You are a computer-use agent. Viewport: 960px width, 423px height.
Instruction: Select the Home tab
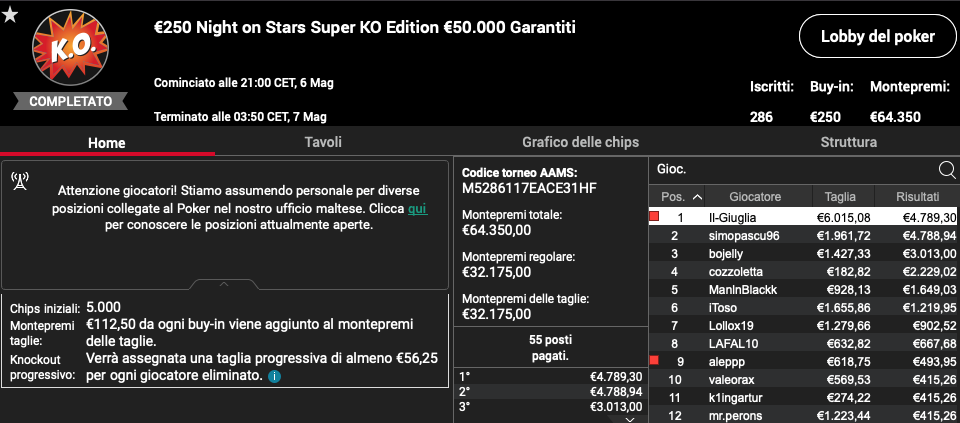[x=107, y=143]
